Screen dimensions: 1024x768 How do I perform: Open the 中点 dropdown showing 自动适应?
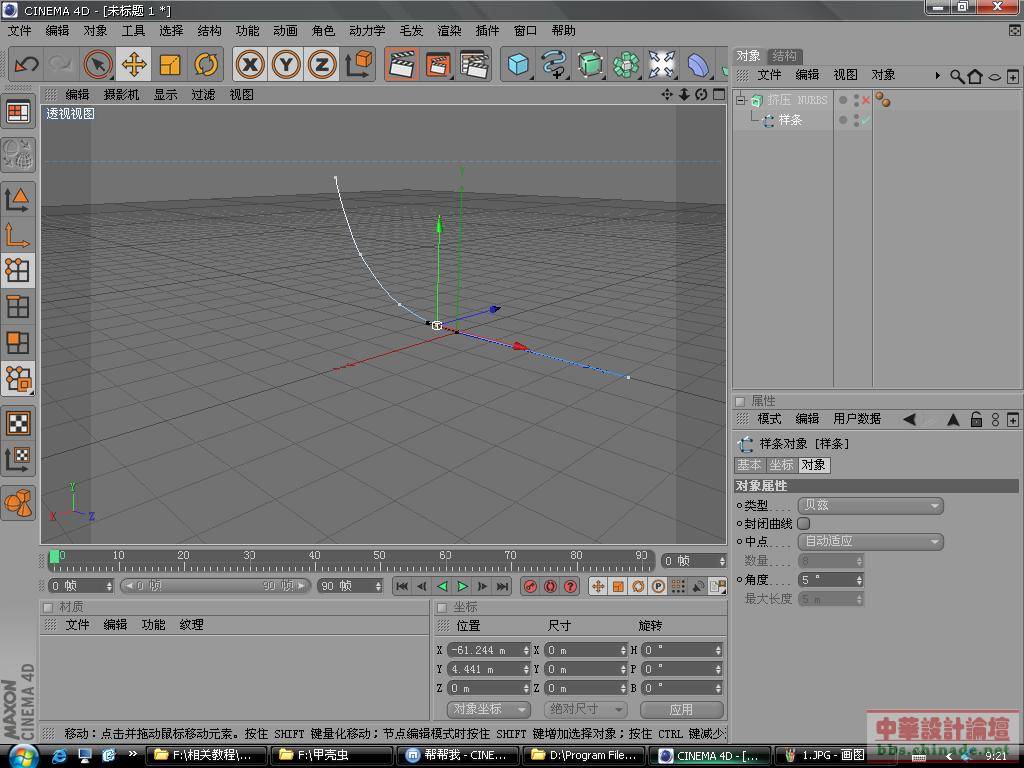pyautogui.click(x=870, y=542)
